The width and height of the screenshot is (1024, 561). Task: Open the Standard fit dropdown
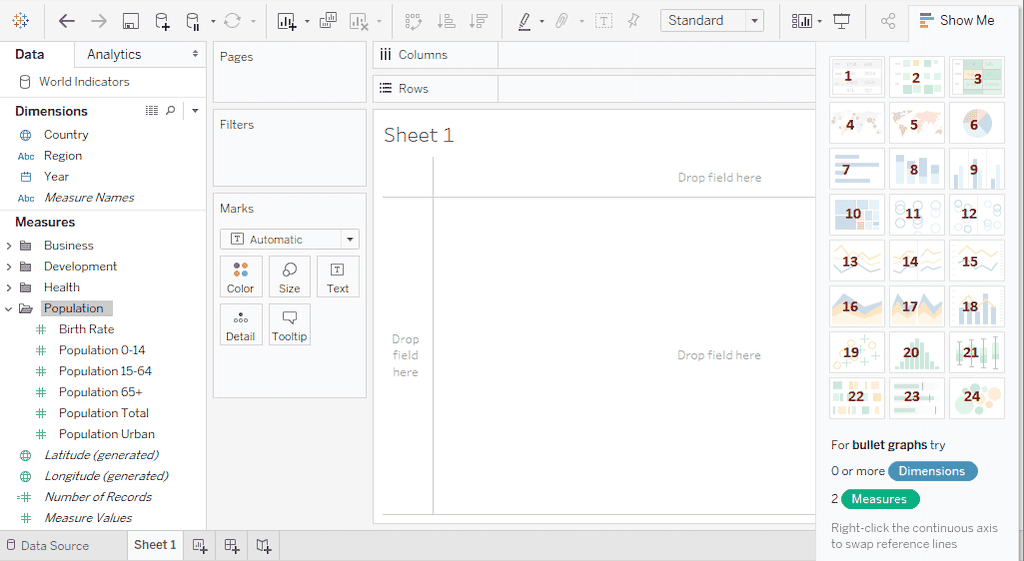(x=712, y=20)
